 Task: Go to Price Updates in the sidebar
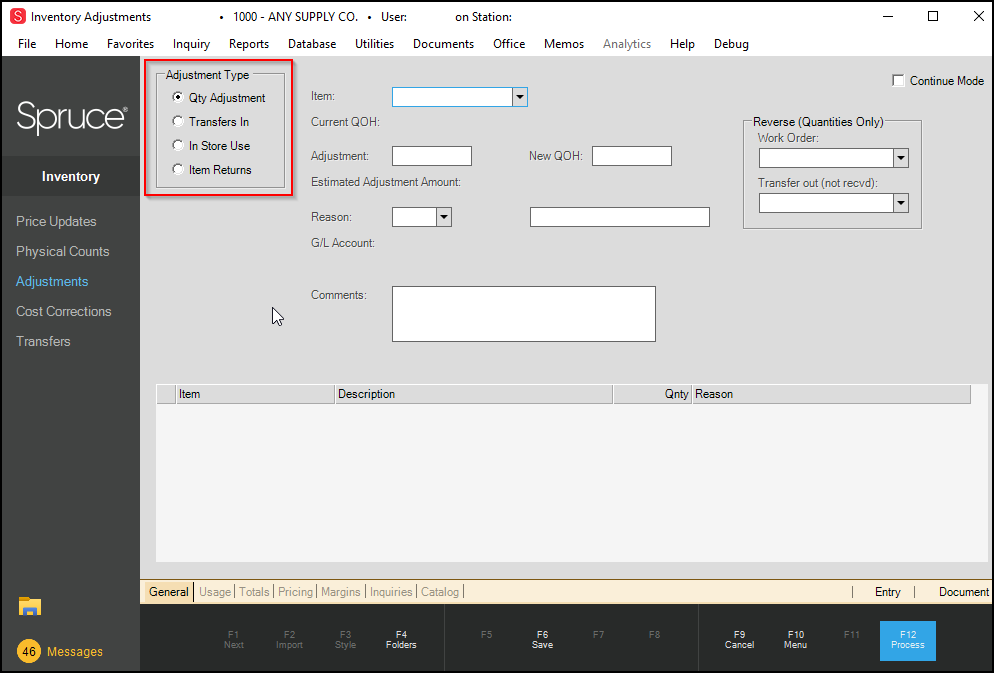(56, 221)
